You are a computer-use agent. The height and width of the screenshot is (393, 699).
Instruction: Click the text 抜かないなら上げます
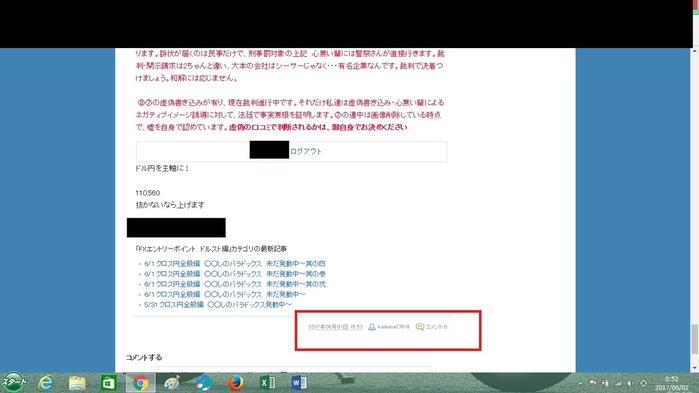click(x=170, y=205)
